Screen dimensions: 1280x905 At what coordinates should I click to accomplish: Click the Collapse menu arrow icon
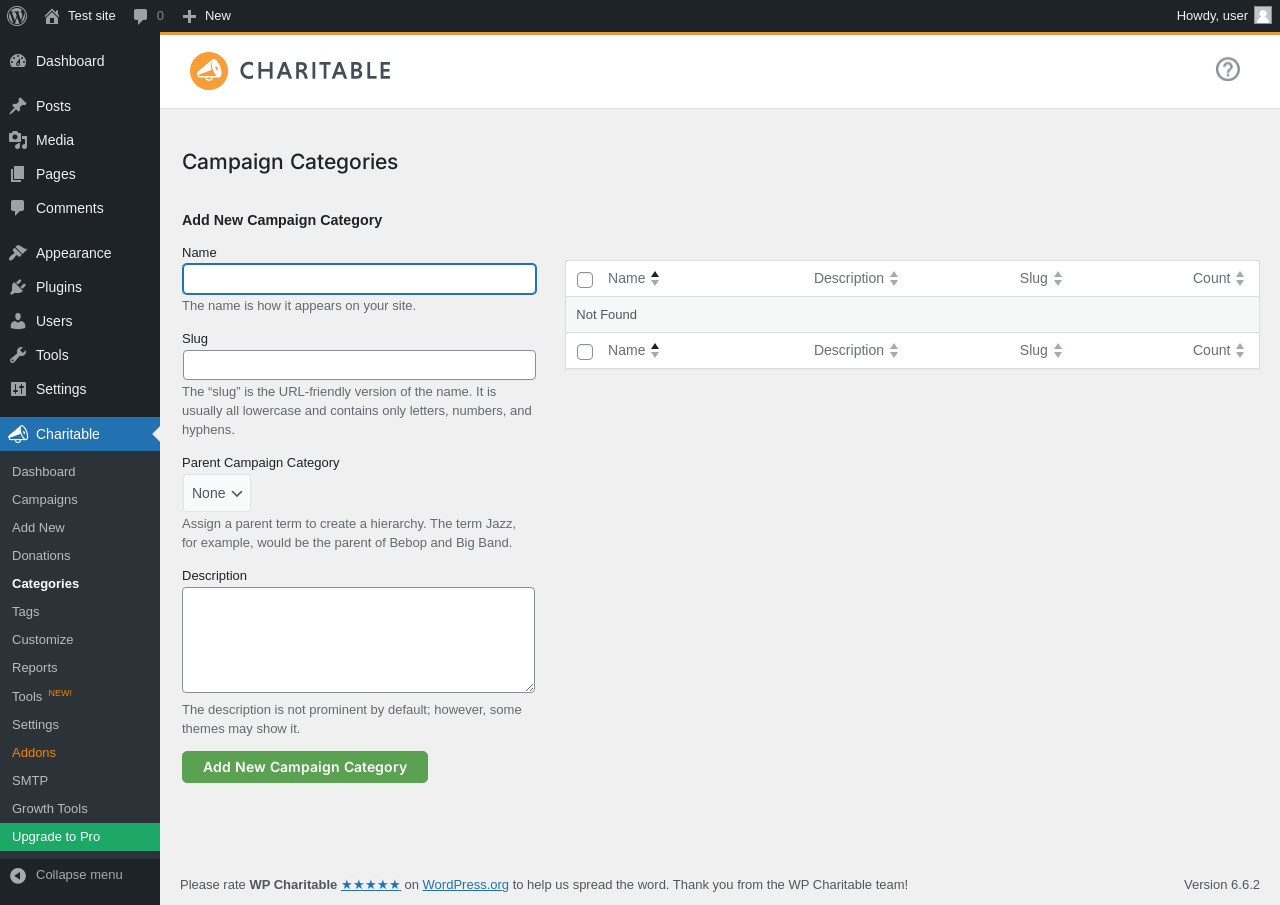[18, 875]
